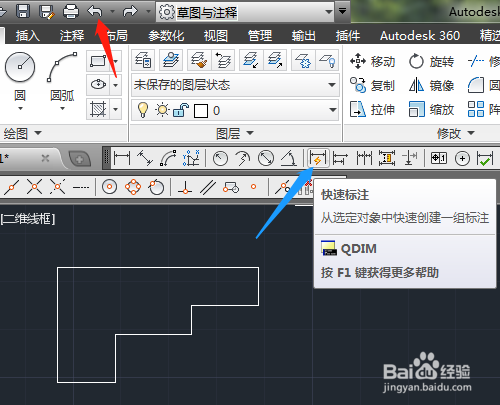Select the Angular dimension tool
This screenshot has width=500, height=405.
pos(289,158)
